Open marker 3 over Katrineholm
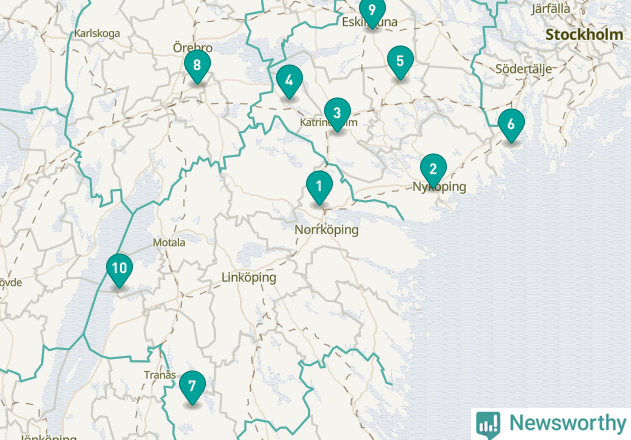 [x=337, y=114]
